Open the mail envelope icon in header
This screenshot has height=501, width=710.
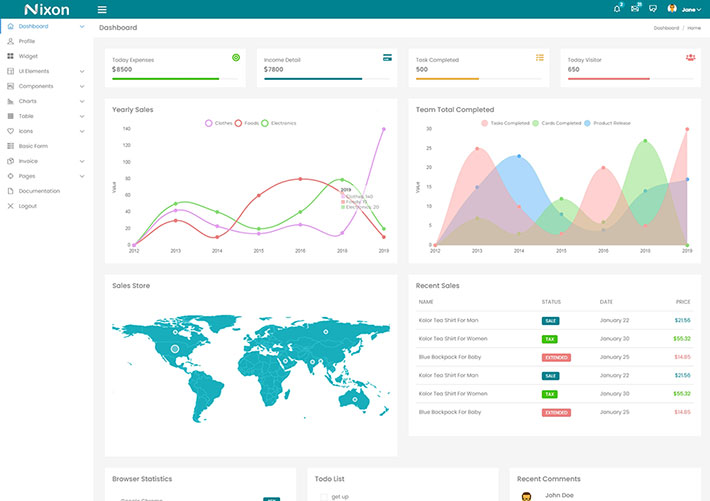click(x=635, y=9)
